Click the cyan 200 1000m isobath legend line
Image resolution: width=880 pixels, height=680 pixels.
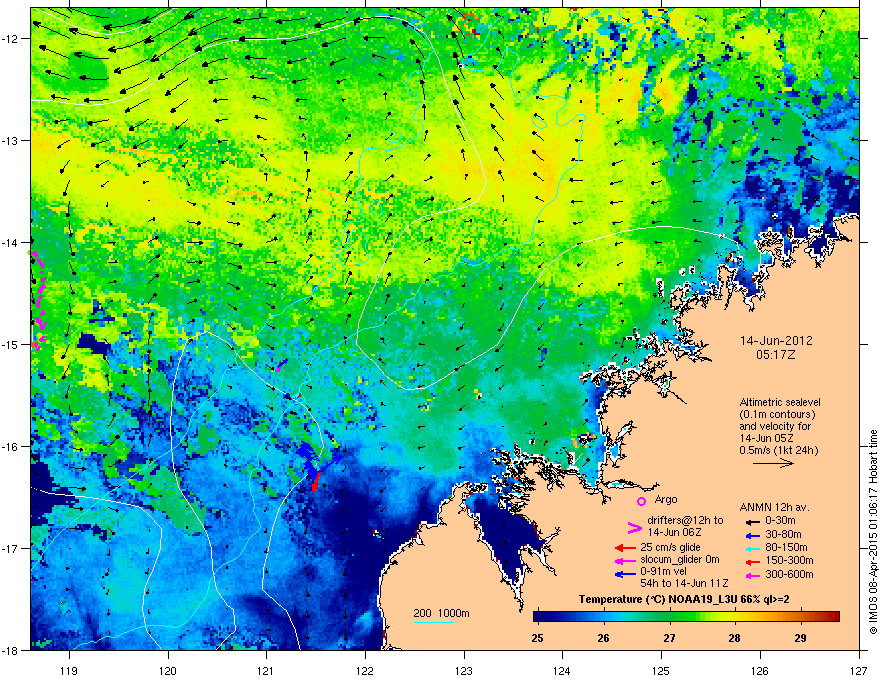point(433,622)
